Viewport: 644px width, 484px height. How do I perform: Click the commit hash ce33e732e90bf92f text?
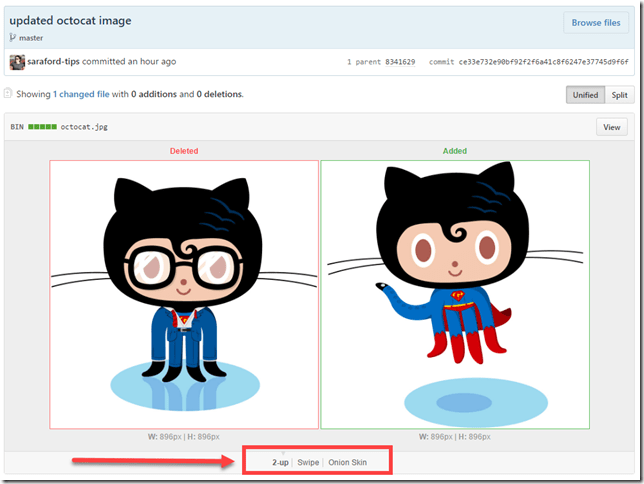[x=543, y=62]
